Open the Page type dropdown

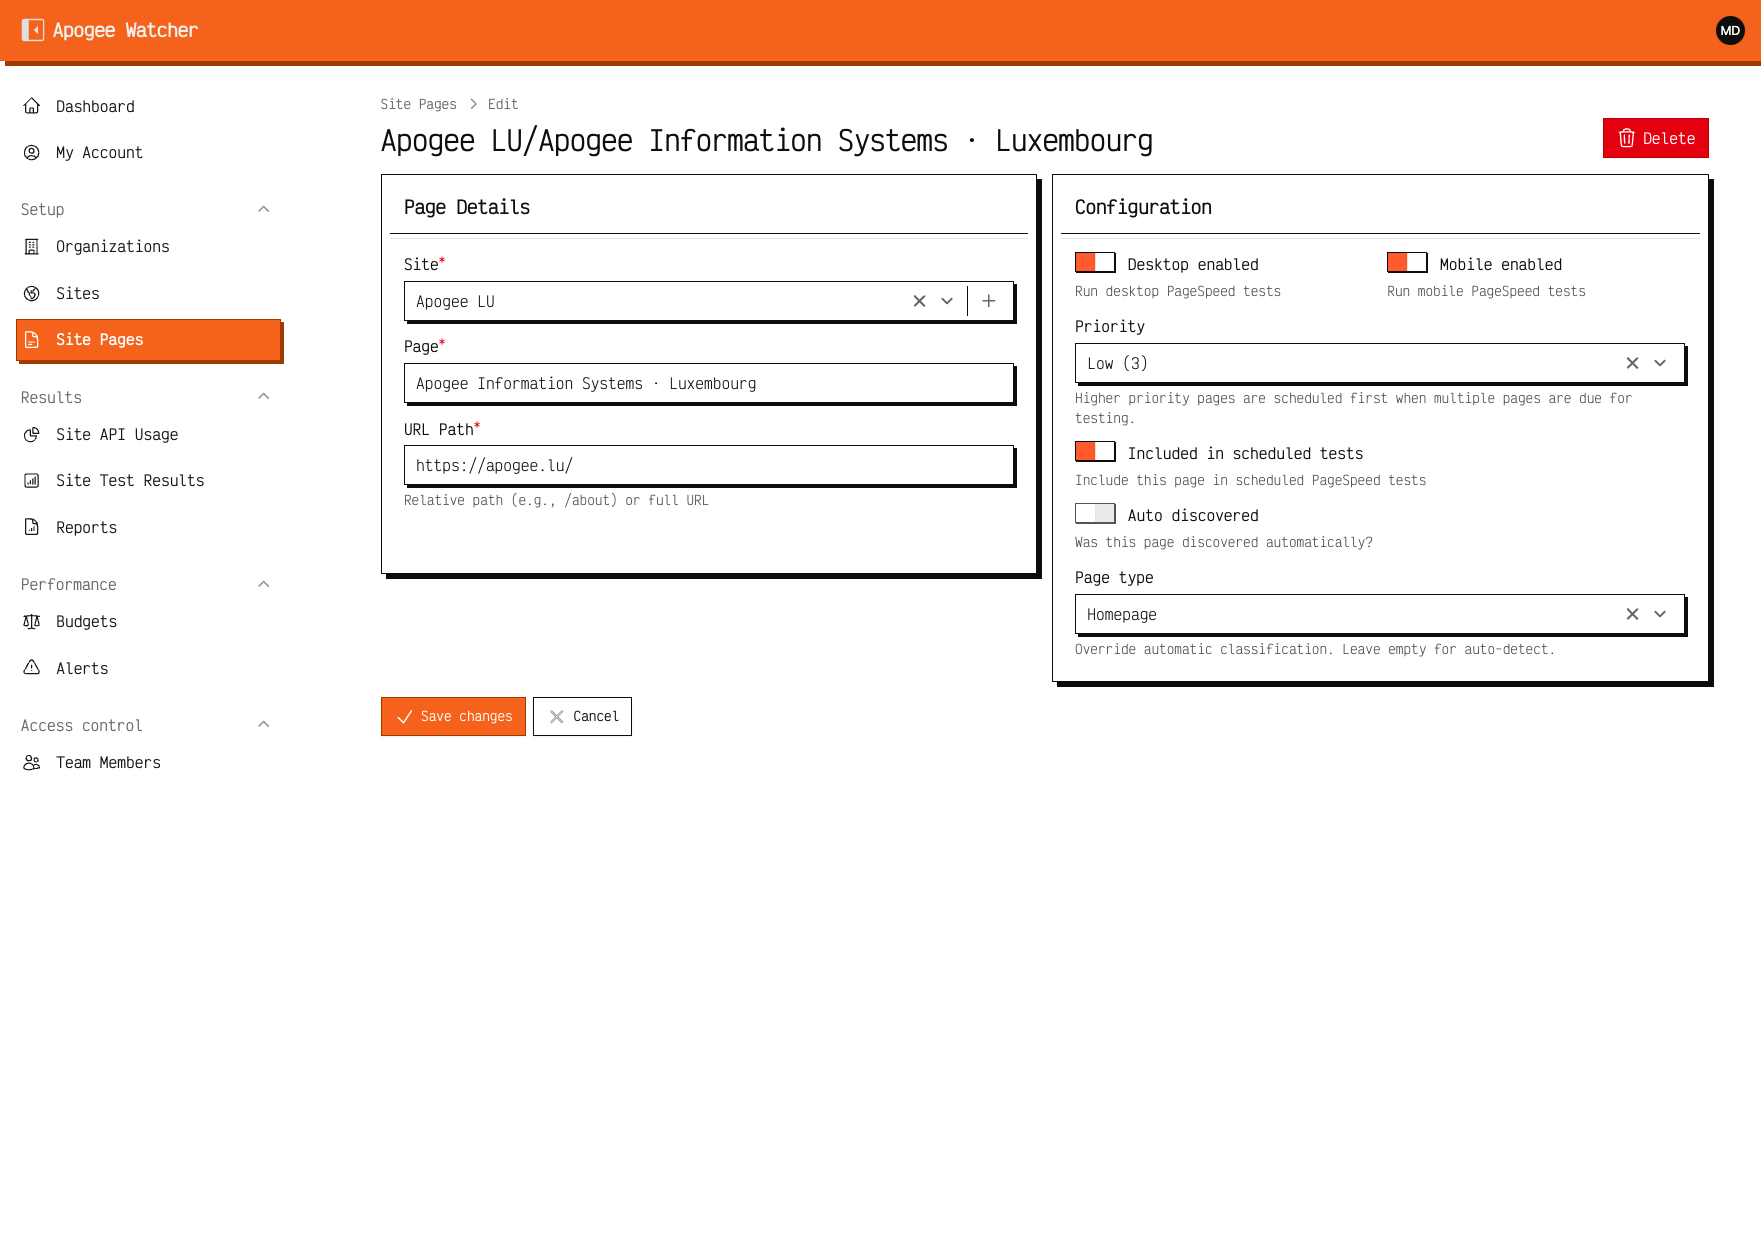(1660, 614)
